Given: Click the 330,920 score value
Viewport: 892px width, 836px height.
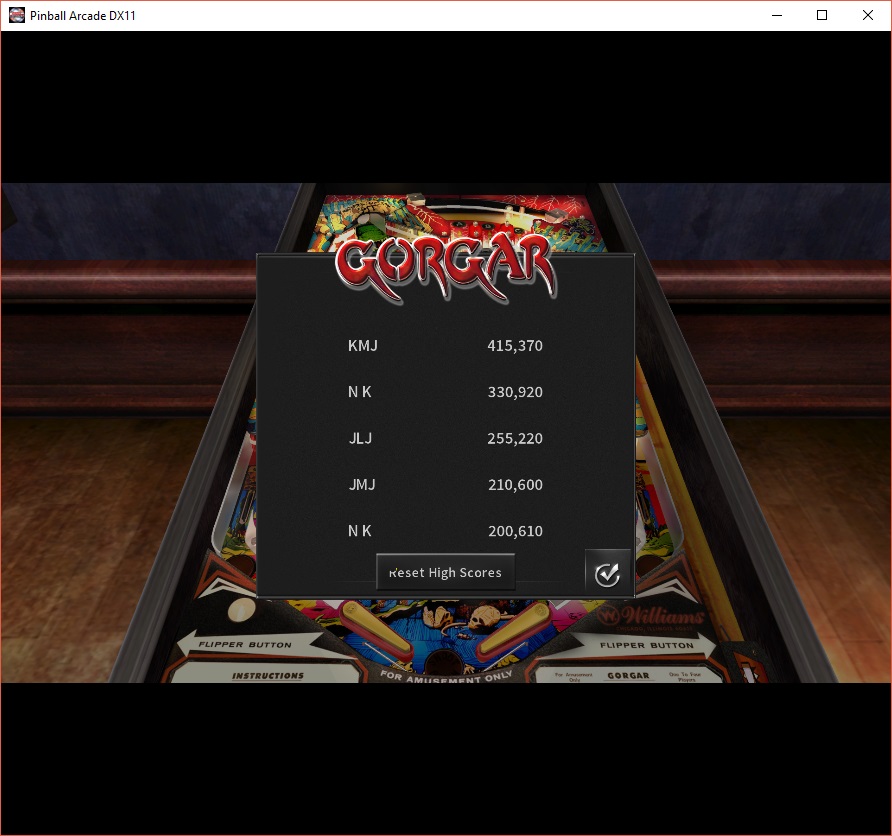Looking at the screenshot, I should [x=514, y=392].
